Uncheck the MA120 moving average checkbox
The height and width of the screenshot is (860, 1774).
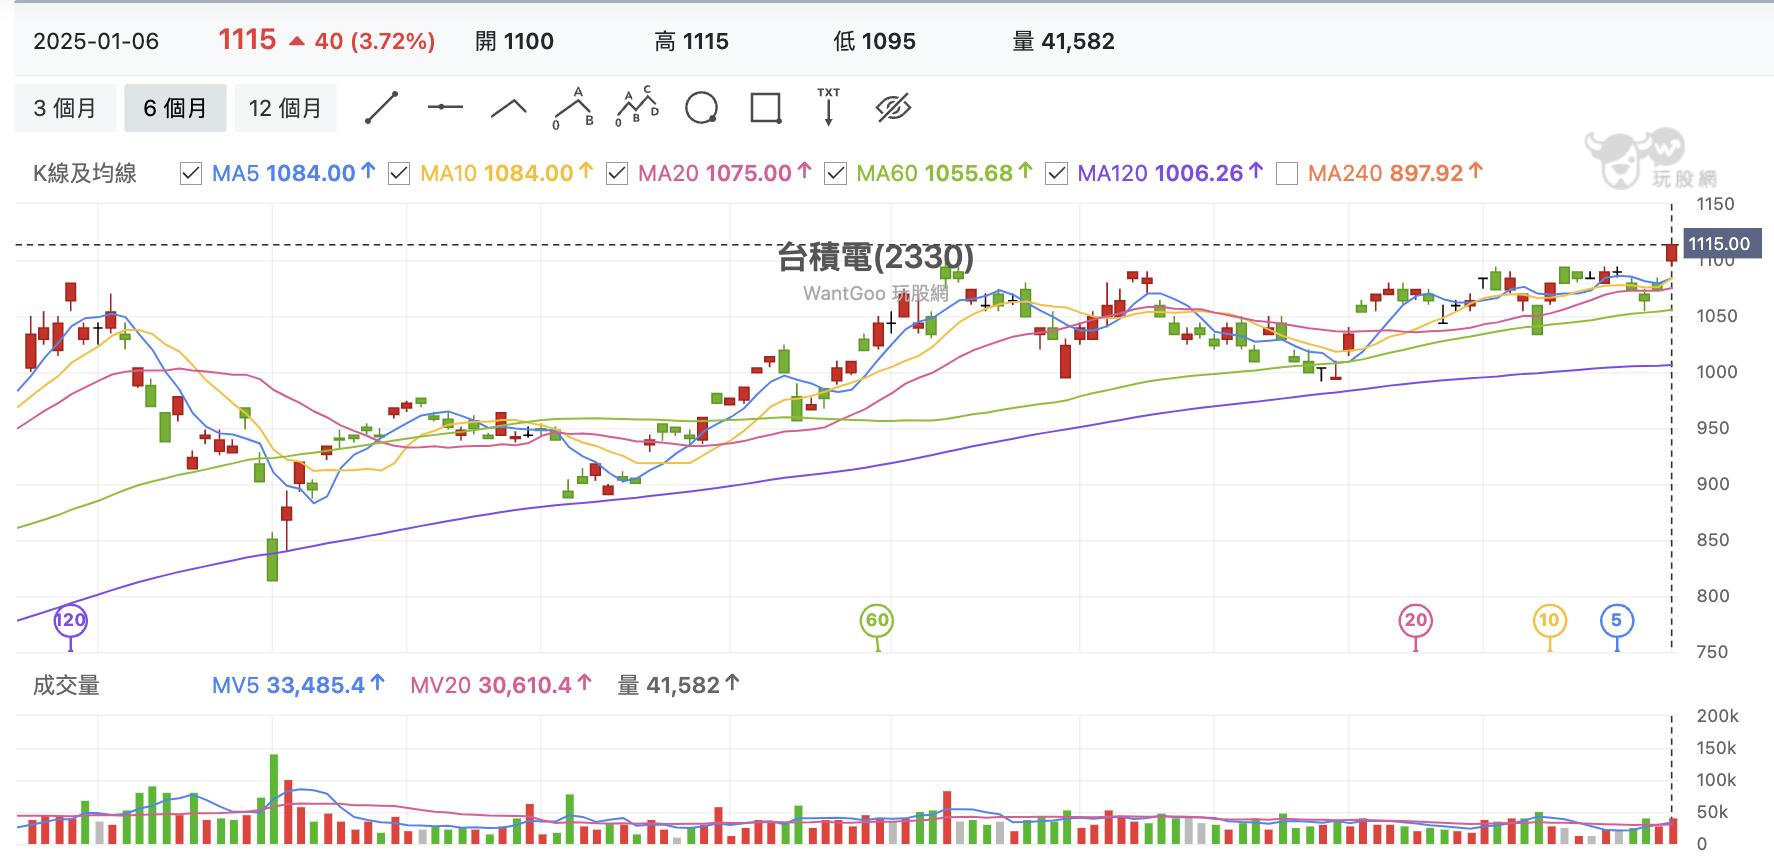tap(1056, 174)
